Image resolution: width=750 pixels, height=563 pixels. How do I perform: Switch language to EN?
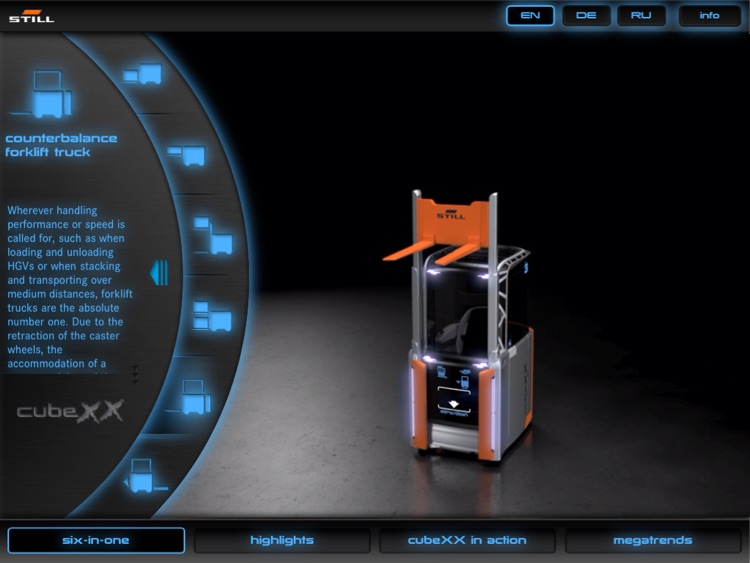(530, 15)
